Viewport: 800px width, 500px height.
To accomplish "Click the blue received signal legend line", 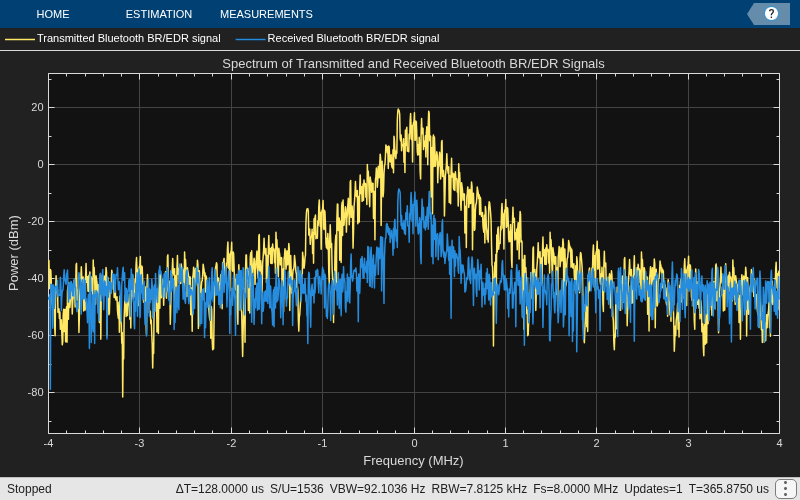I will point(251,39).
